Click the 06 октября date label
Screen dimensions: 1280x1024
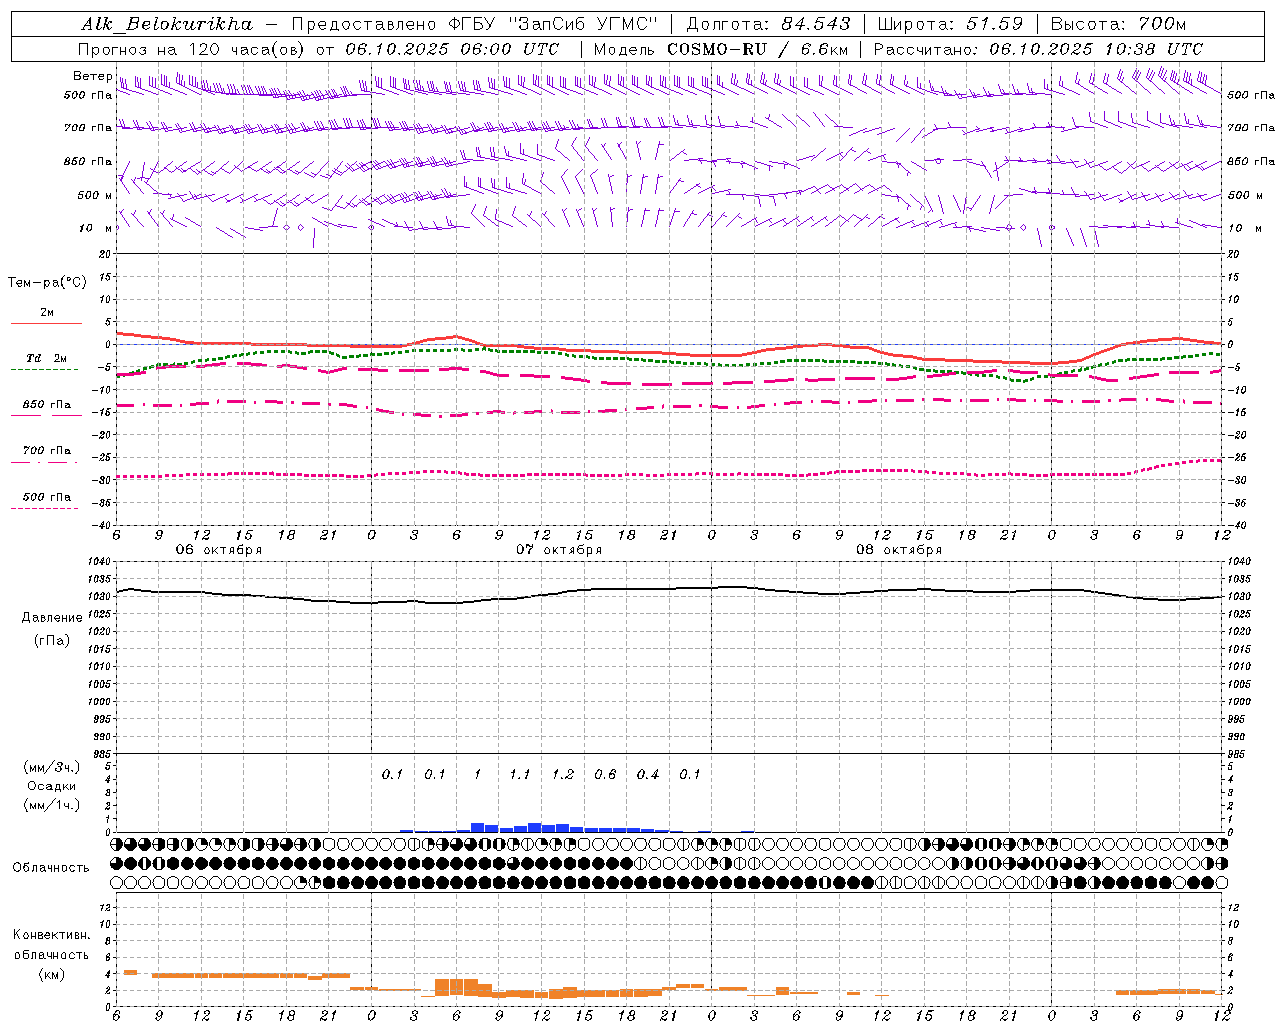click(x=219, y=550)
